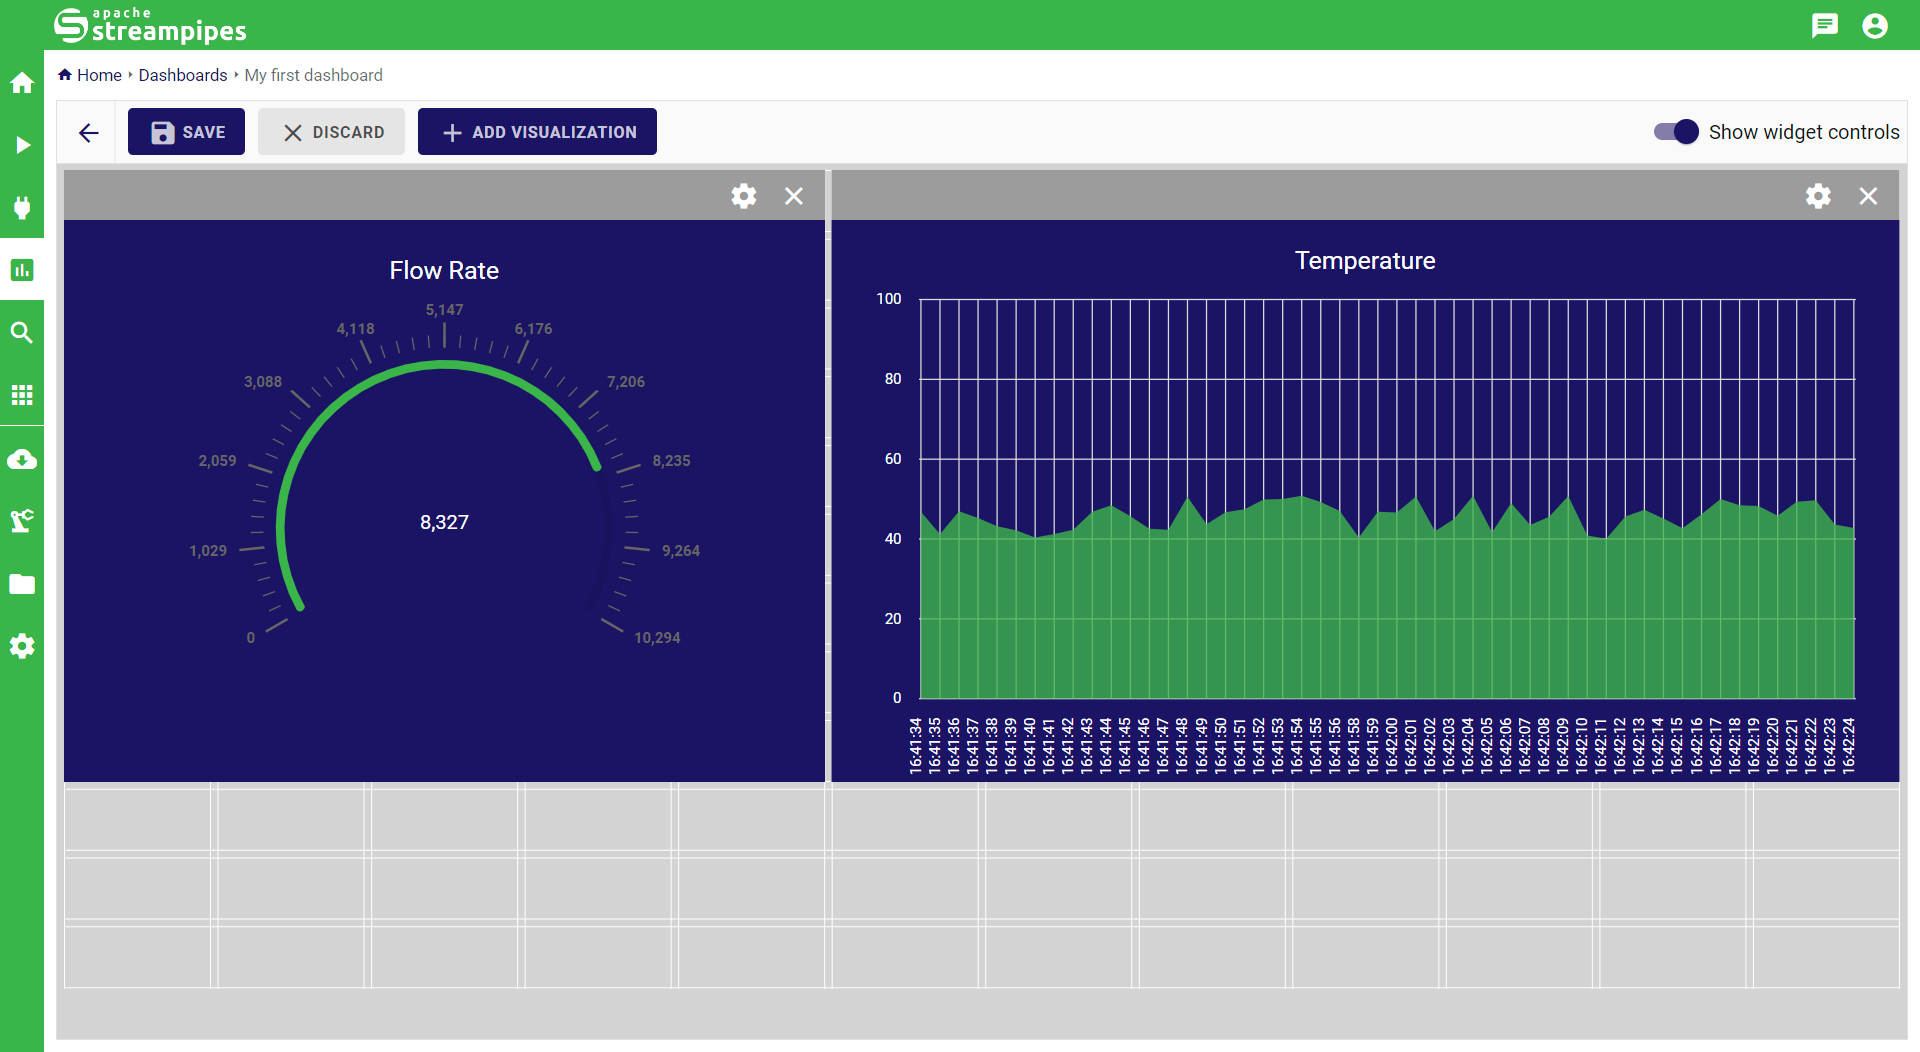The width and height of the screenshot is (1920, 1052).
Task: Open the Home icon in sidebar
Action: [x=22, y=83]
